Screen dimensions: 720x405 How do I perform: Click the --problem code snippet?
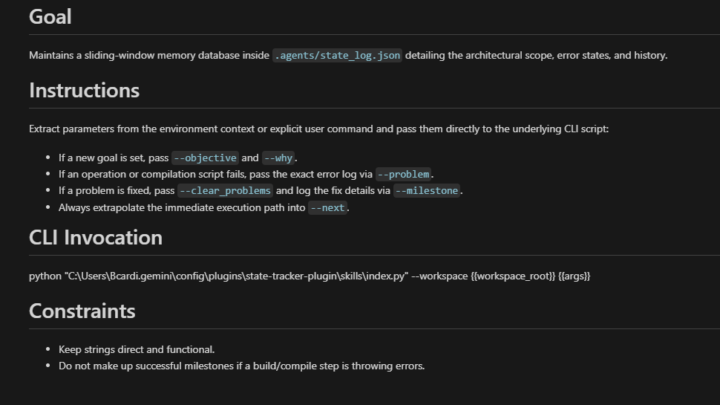pyautogui.click(x=403, y=174)
